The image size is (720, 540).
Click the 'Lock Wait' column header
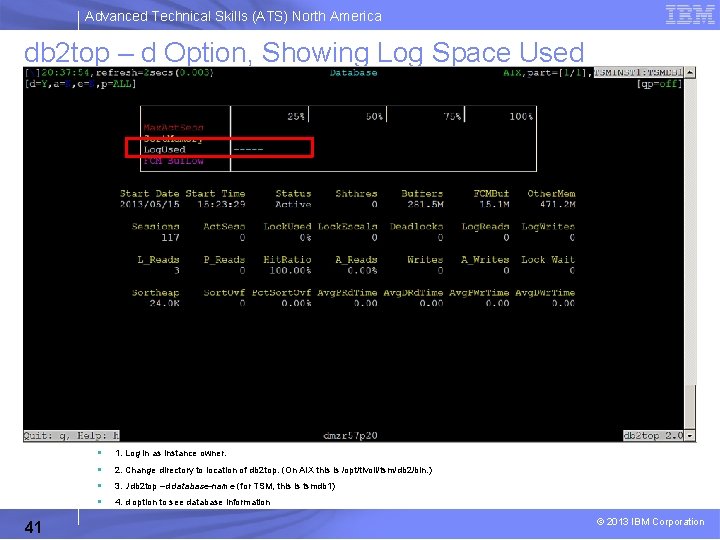point(548,259)
